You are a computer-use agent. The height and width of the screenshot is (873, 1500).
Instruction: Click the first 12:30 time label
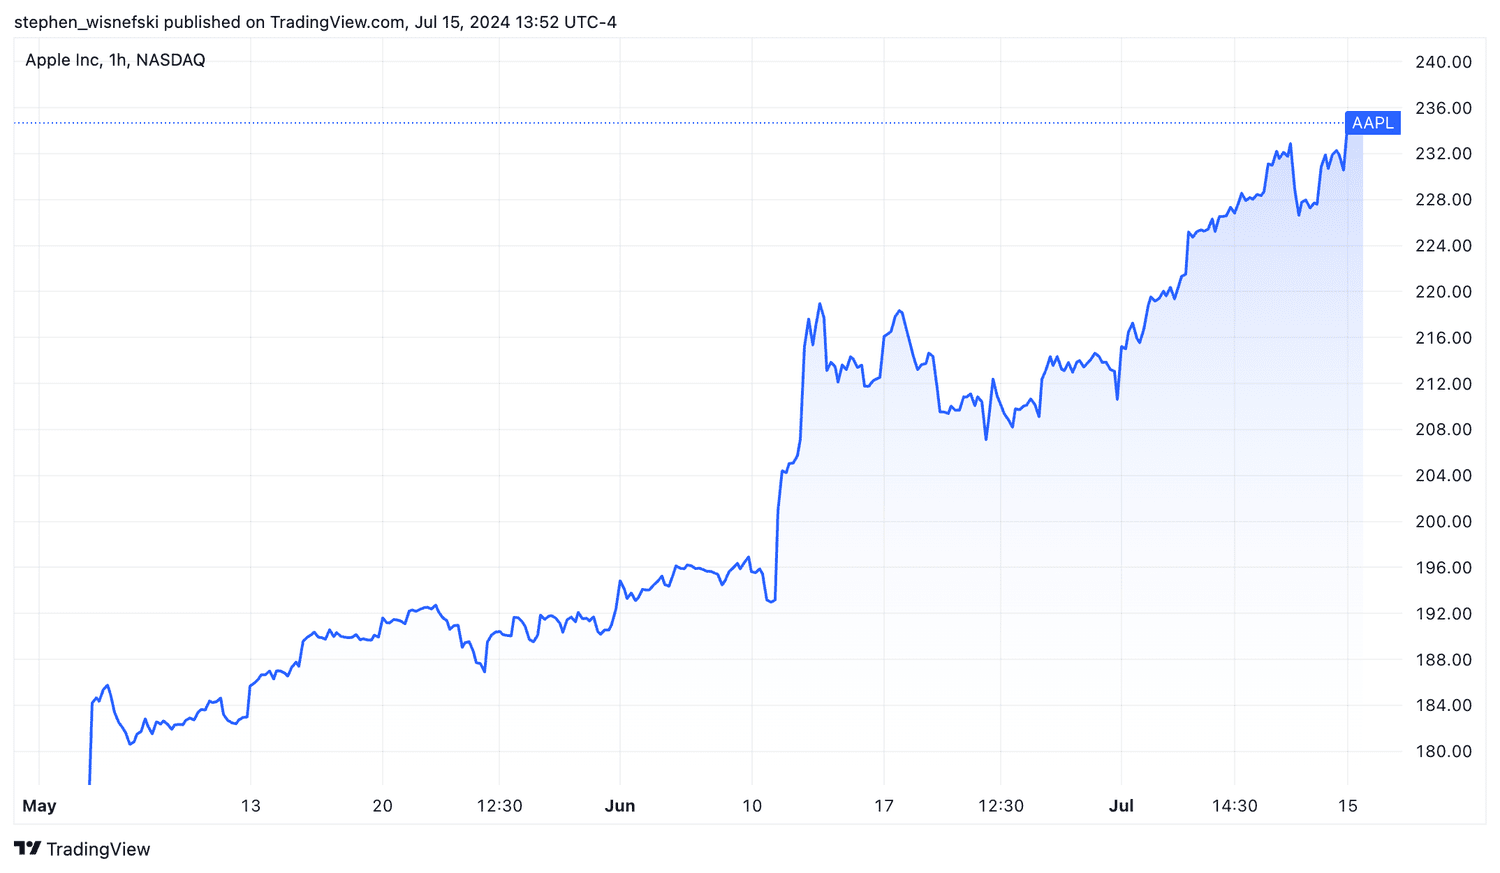click(x=499, y=806)
